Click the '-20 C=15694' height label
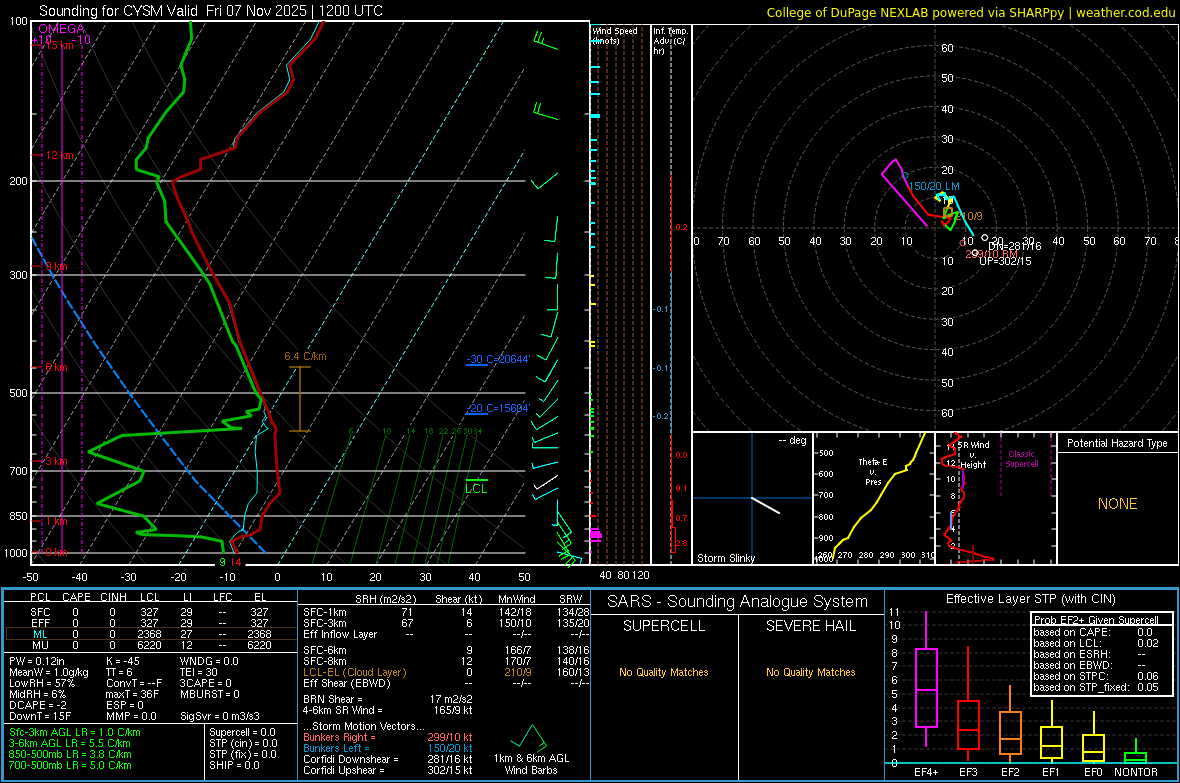 [x=497, y=408]
